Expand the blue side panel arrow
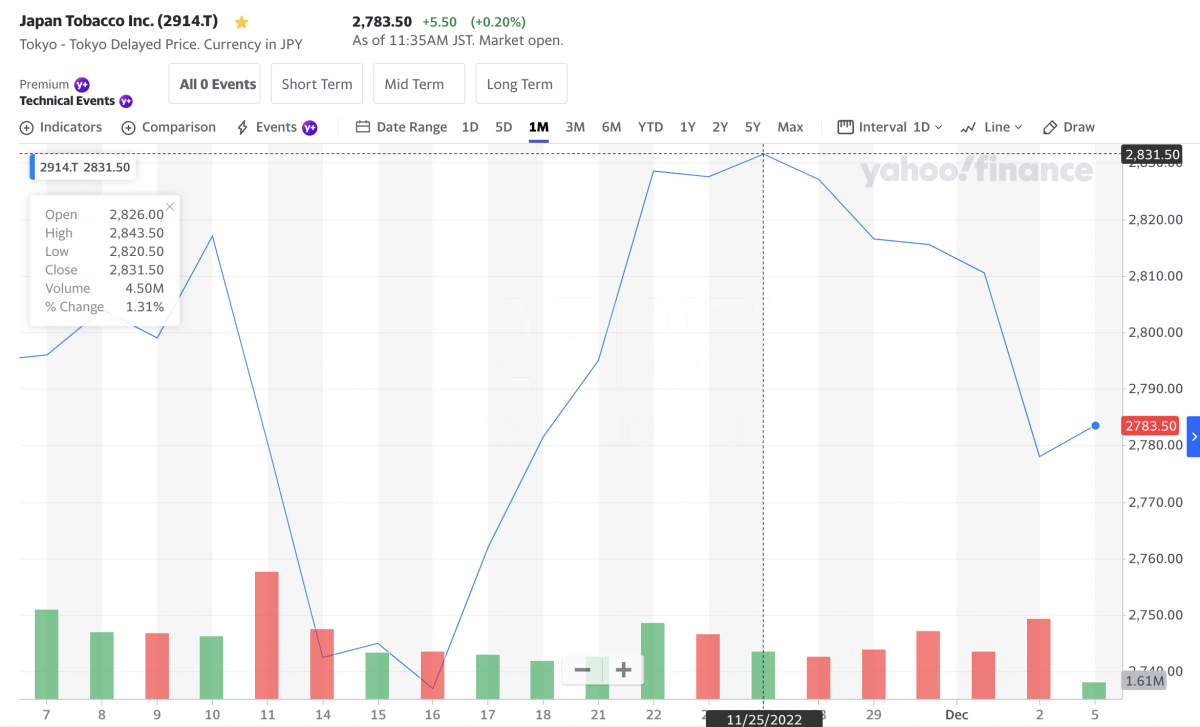The height and width of the screenshot is (727, 1200). (x=1192, y=437)
